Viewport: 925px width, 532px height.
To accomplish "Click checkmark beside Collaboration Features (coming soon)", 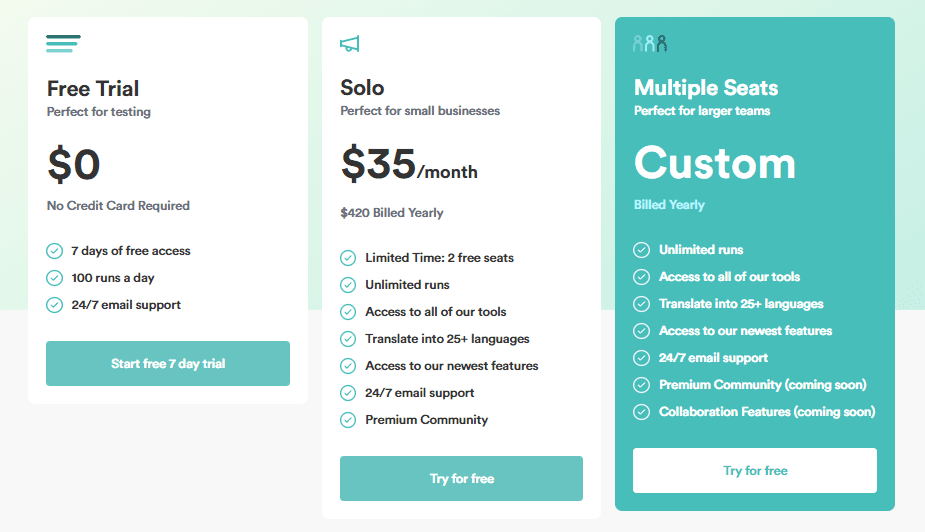I will (x=641, y=412).
